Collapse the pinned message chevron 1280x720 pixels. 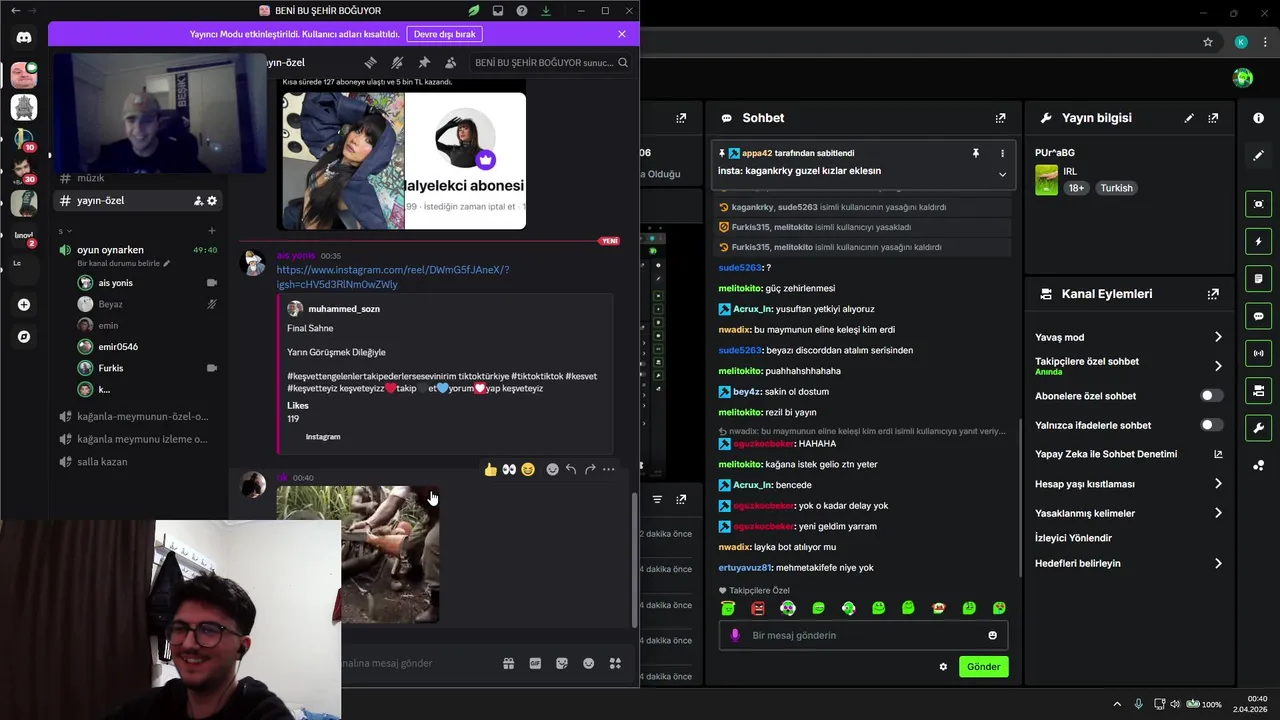coord(1002,174)
